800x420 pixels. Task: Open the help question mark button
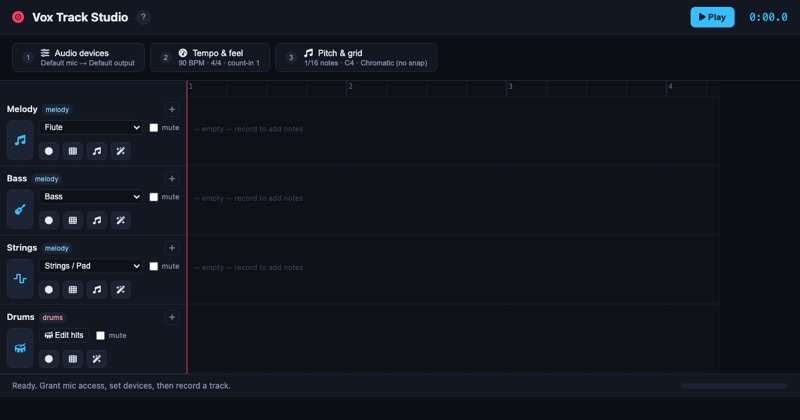[143, 17]
